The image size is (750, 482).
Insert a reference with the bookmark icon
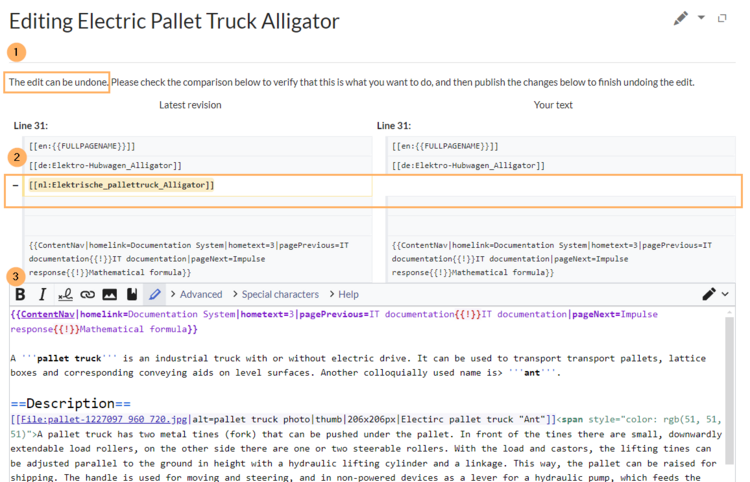click(x=132, y=295)
